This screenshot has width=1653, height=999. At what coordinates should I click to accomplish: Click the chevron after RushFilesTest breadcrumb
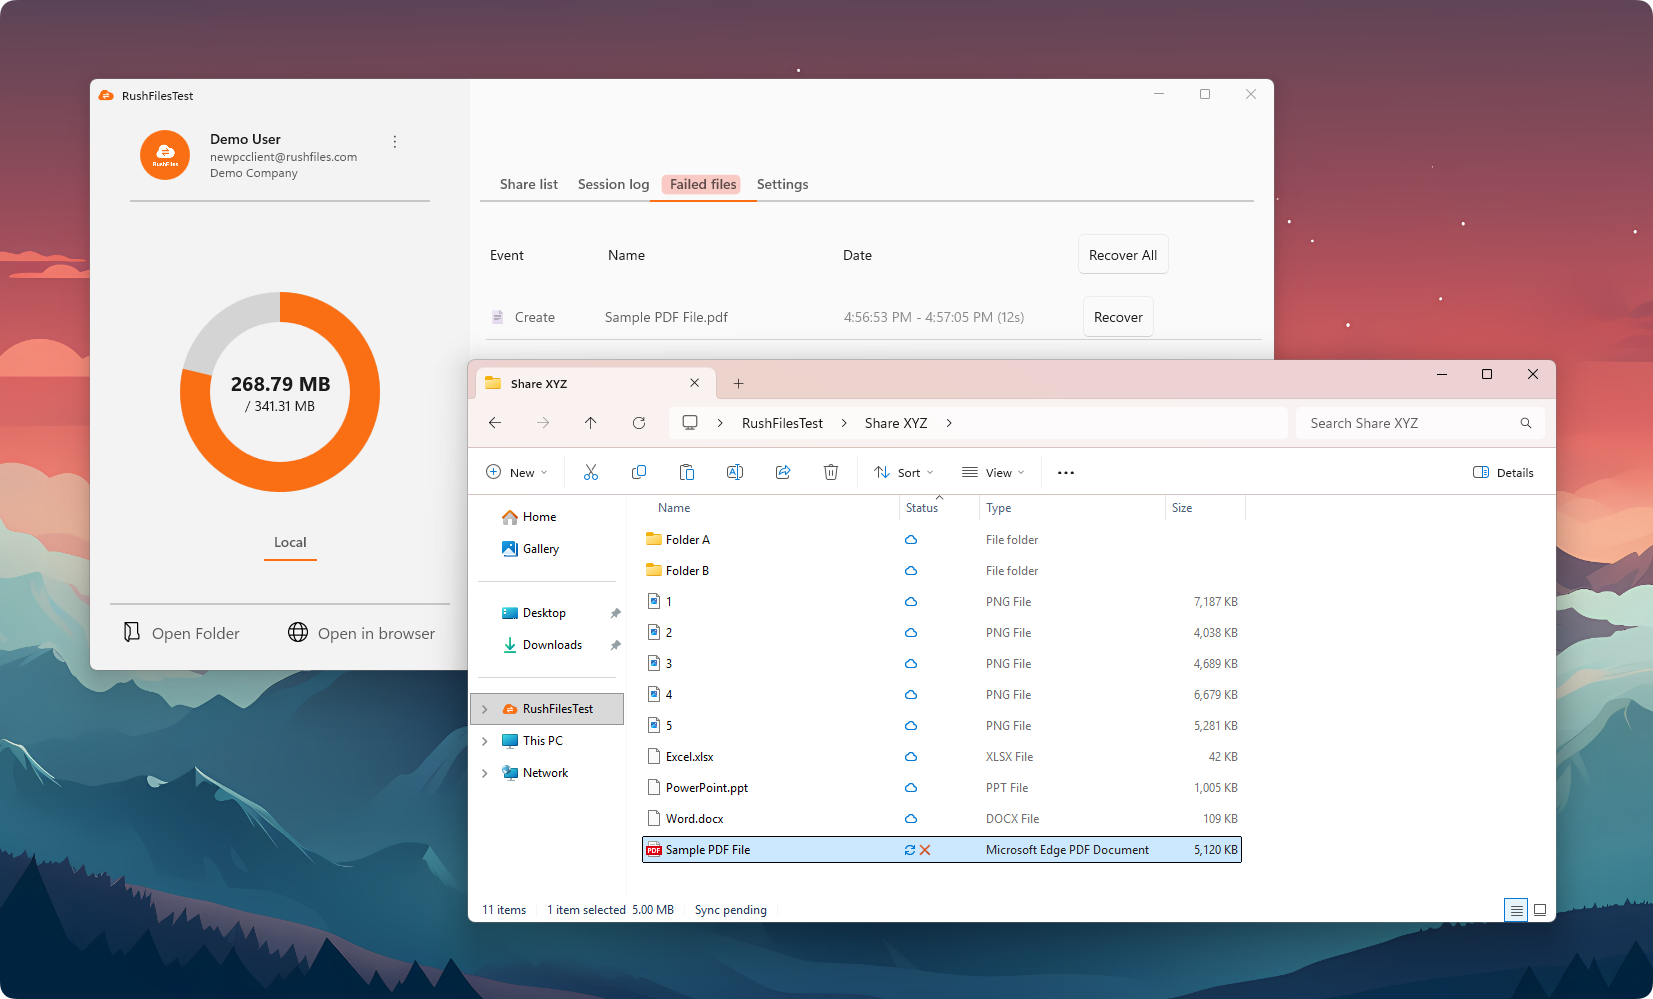(x=844, y=423)
